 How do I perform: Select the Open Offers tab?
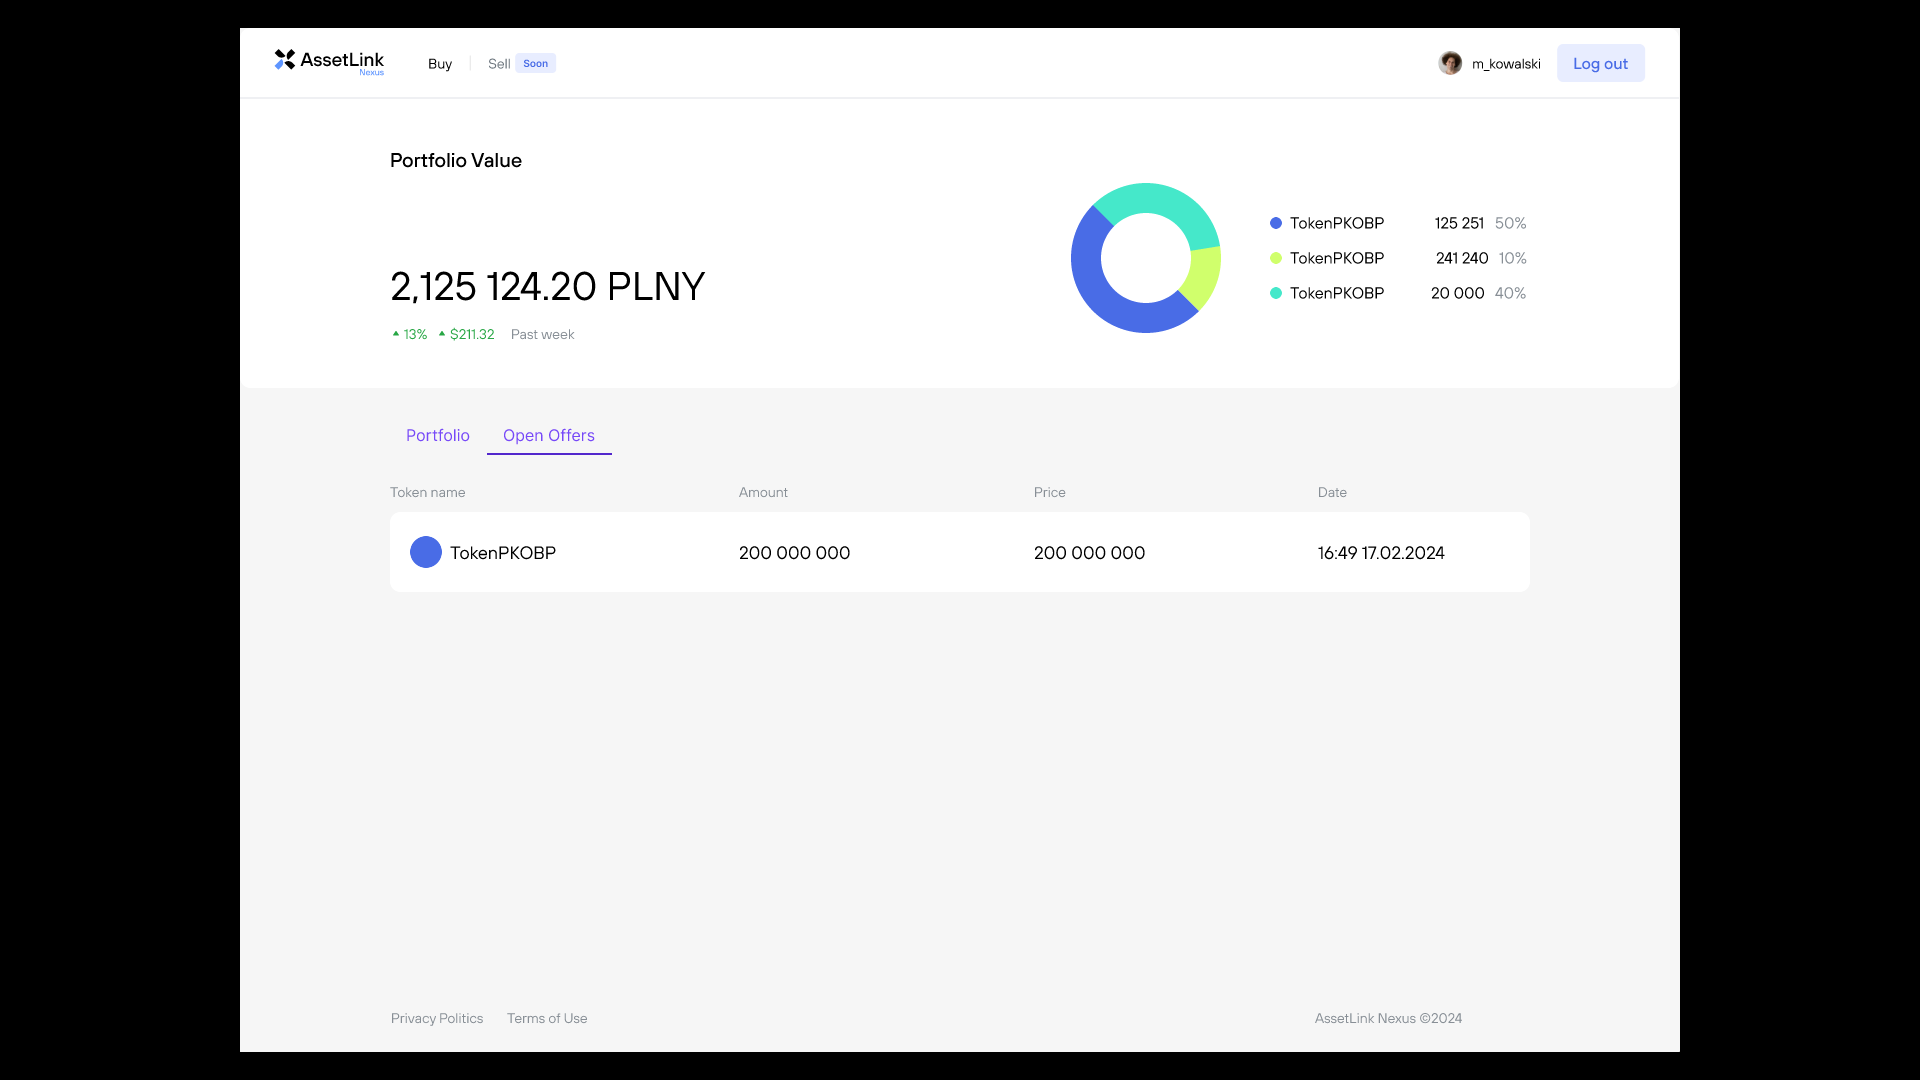[549, 435]
